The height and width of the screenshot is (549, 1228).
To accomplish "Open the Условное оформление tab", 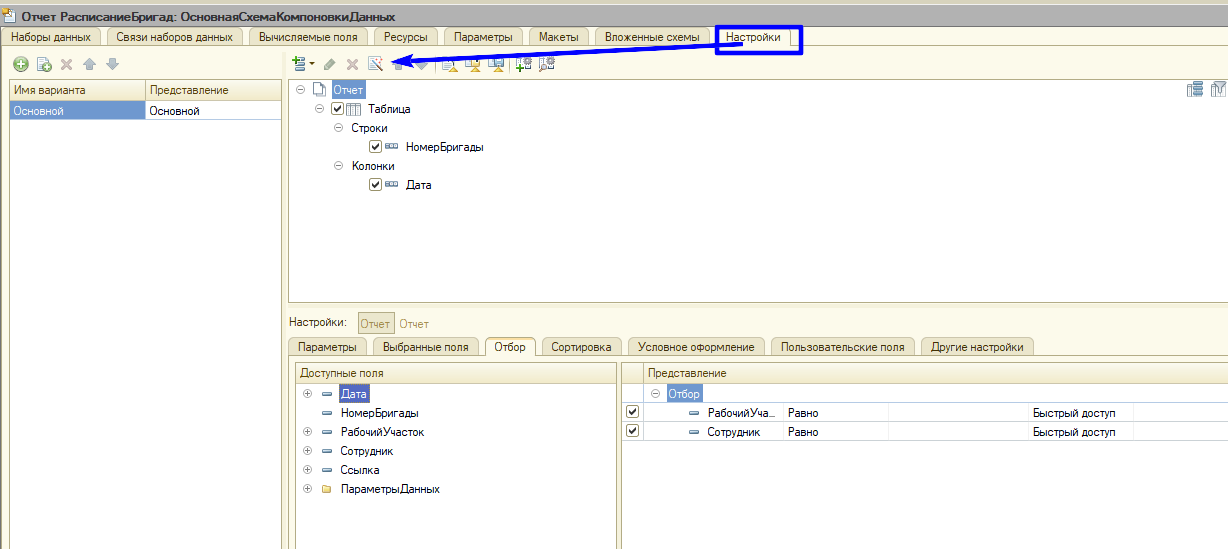I will coord(697,347).
